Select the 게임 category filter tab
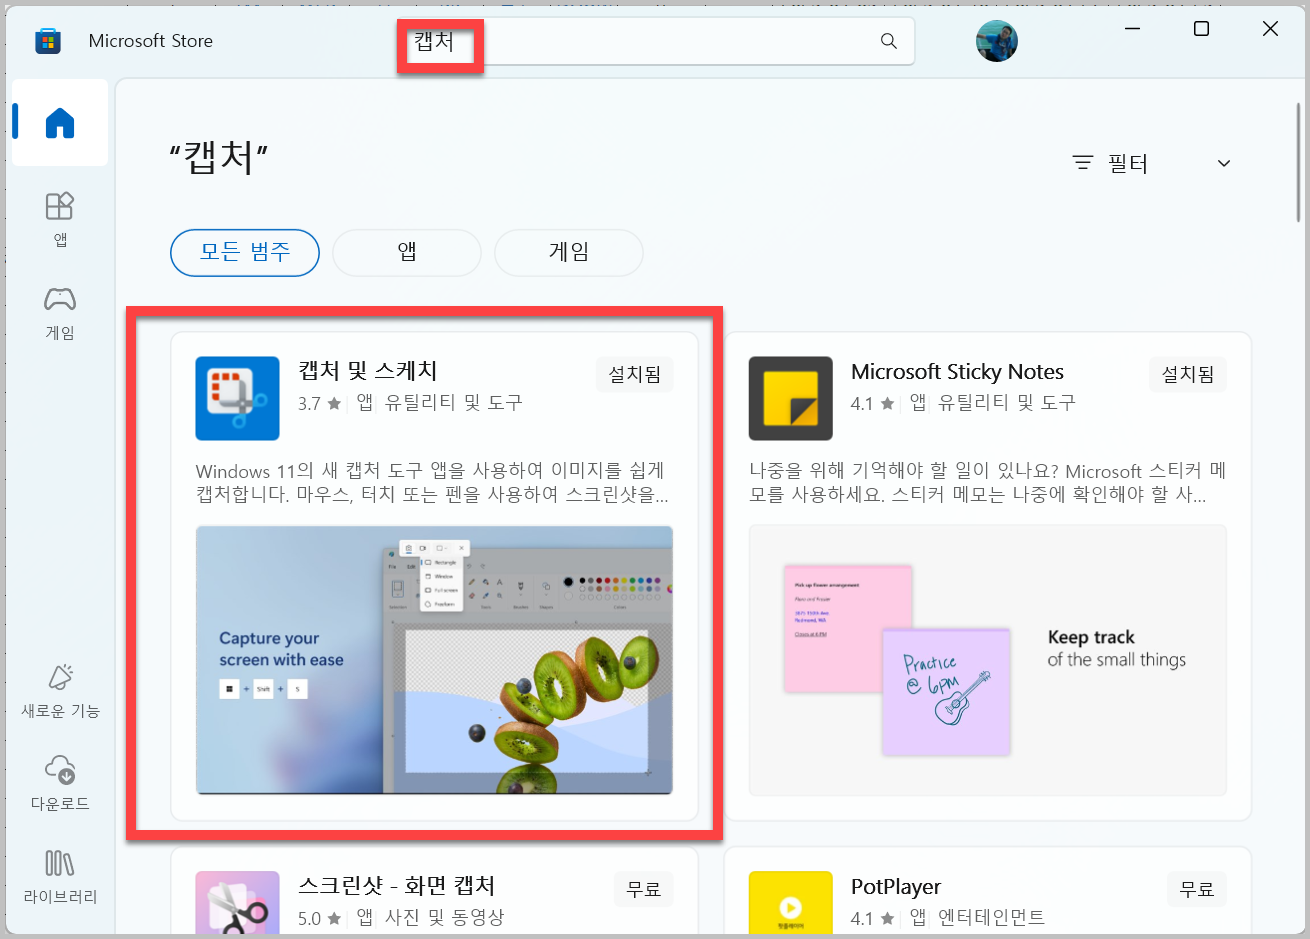 [x=569, y=252]
